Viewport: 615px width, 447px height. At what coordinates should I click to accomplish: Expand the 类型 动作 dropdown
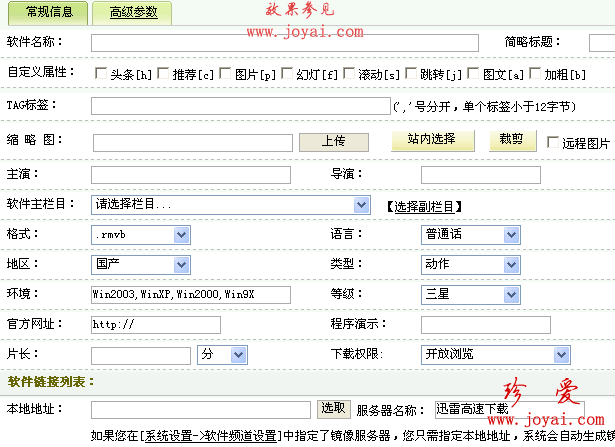(471, 265)
